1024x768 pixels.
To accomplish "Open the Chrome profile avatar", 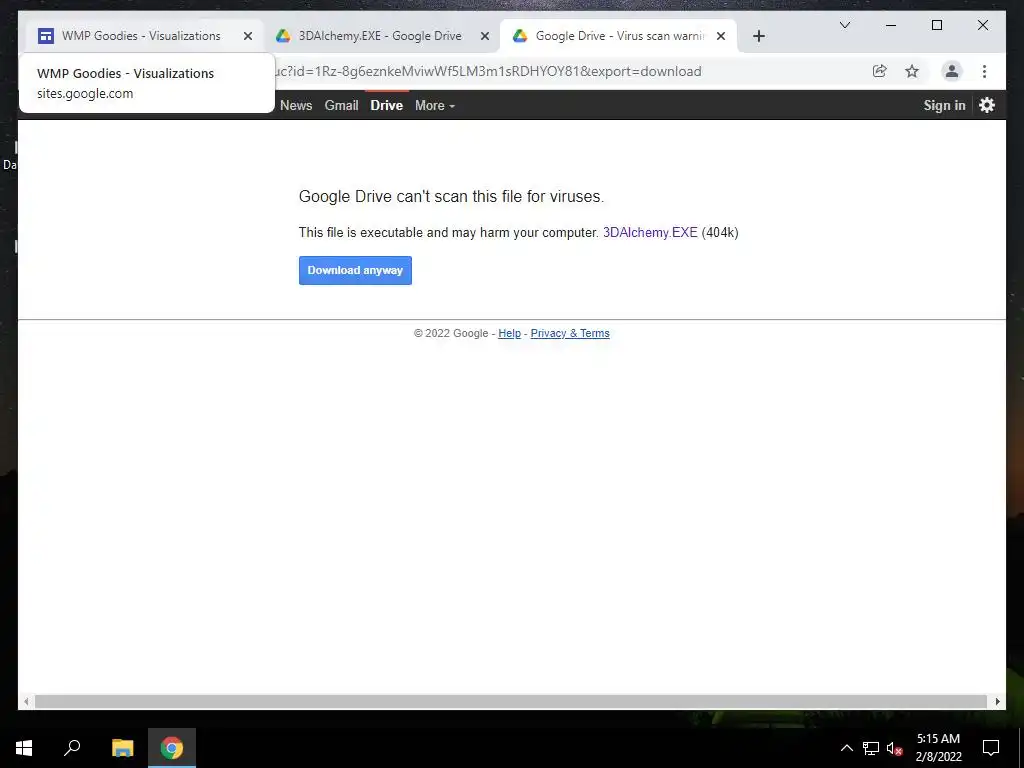I will tap(952, 71).
